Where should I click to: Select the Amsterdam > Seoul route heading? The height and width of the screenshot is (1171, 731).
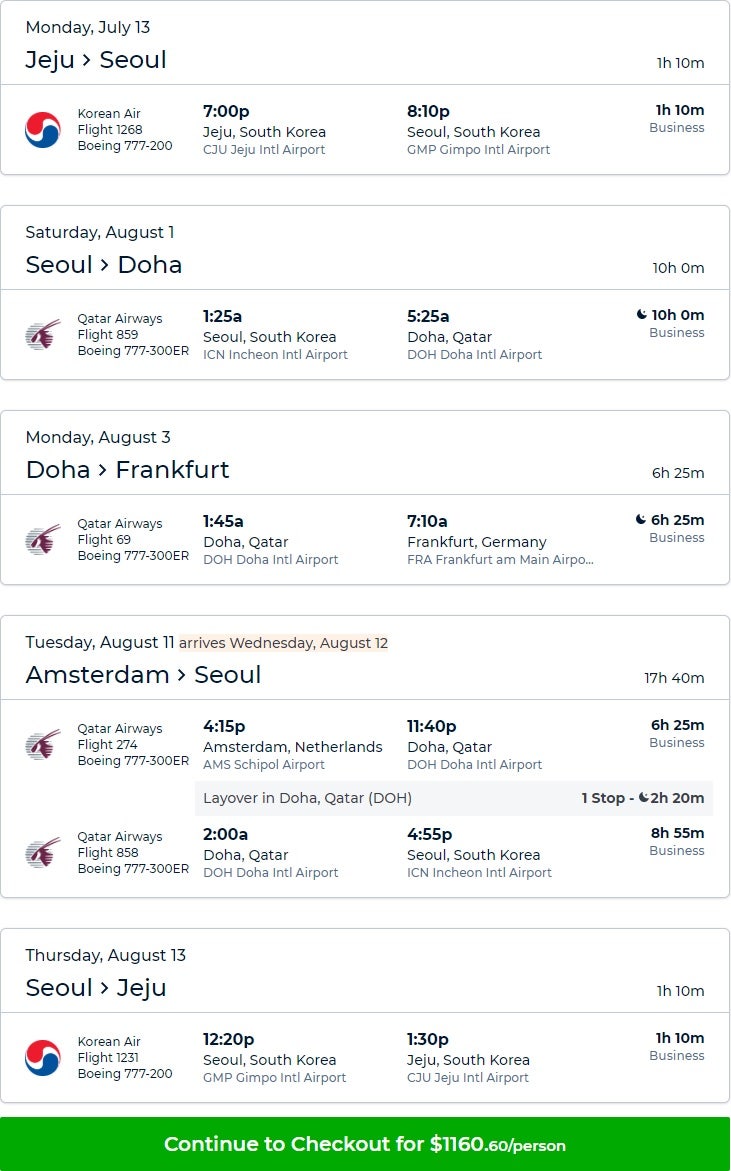[x=143, y=675]
